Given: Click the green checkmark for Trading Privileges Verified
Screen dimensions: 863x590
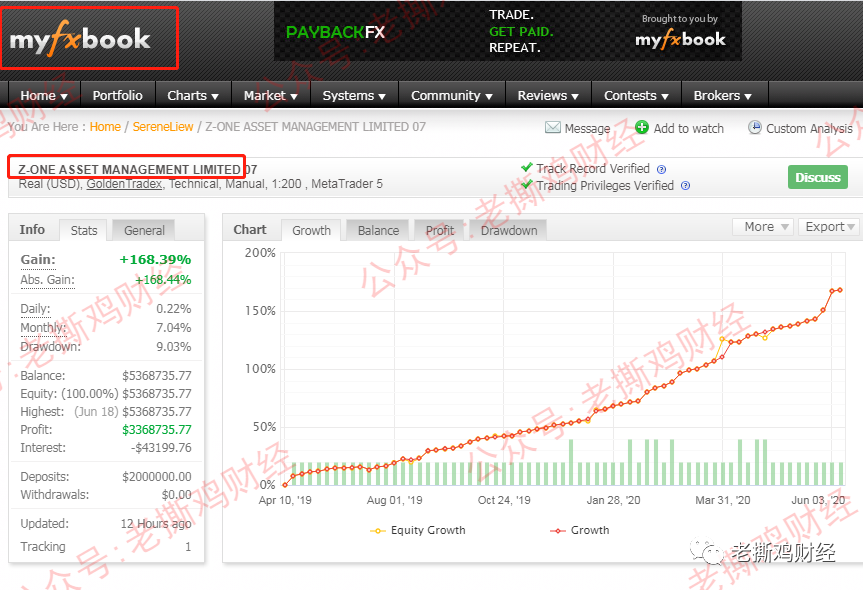Looking at the screenshot, I should 527,184.
